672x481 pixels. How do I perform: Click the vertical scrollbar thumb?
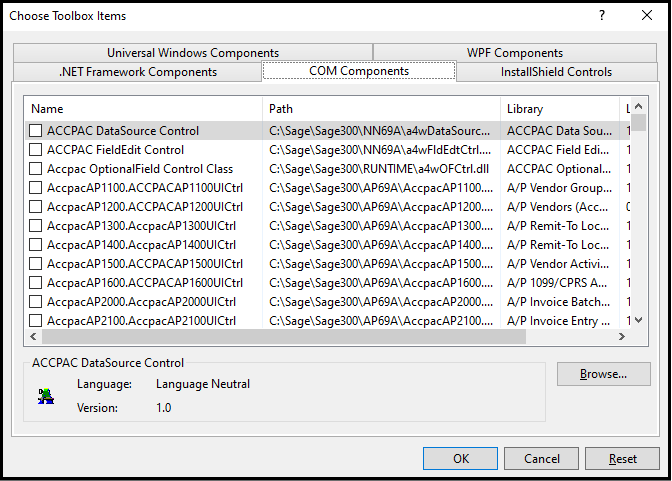639,122
